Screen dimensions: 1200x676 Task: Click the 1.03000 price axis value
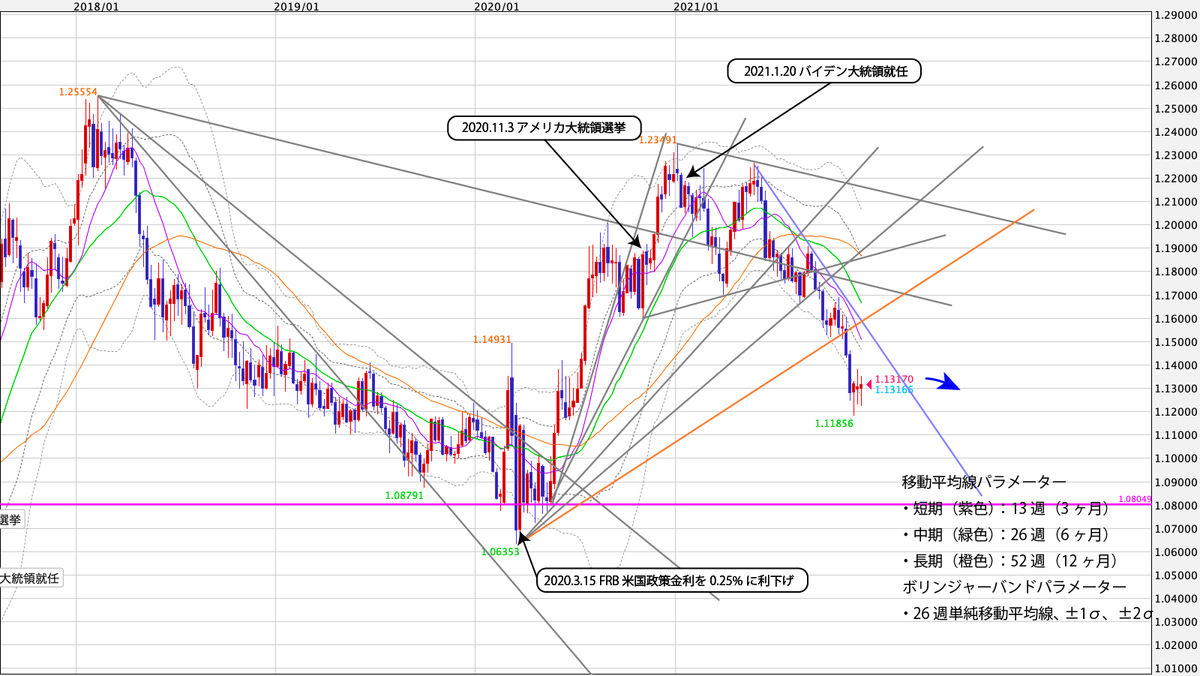(x=1177, y=621)
